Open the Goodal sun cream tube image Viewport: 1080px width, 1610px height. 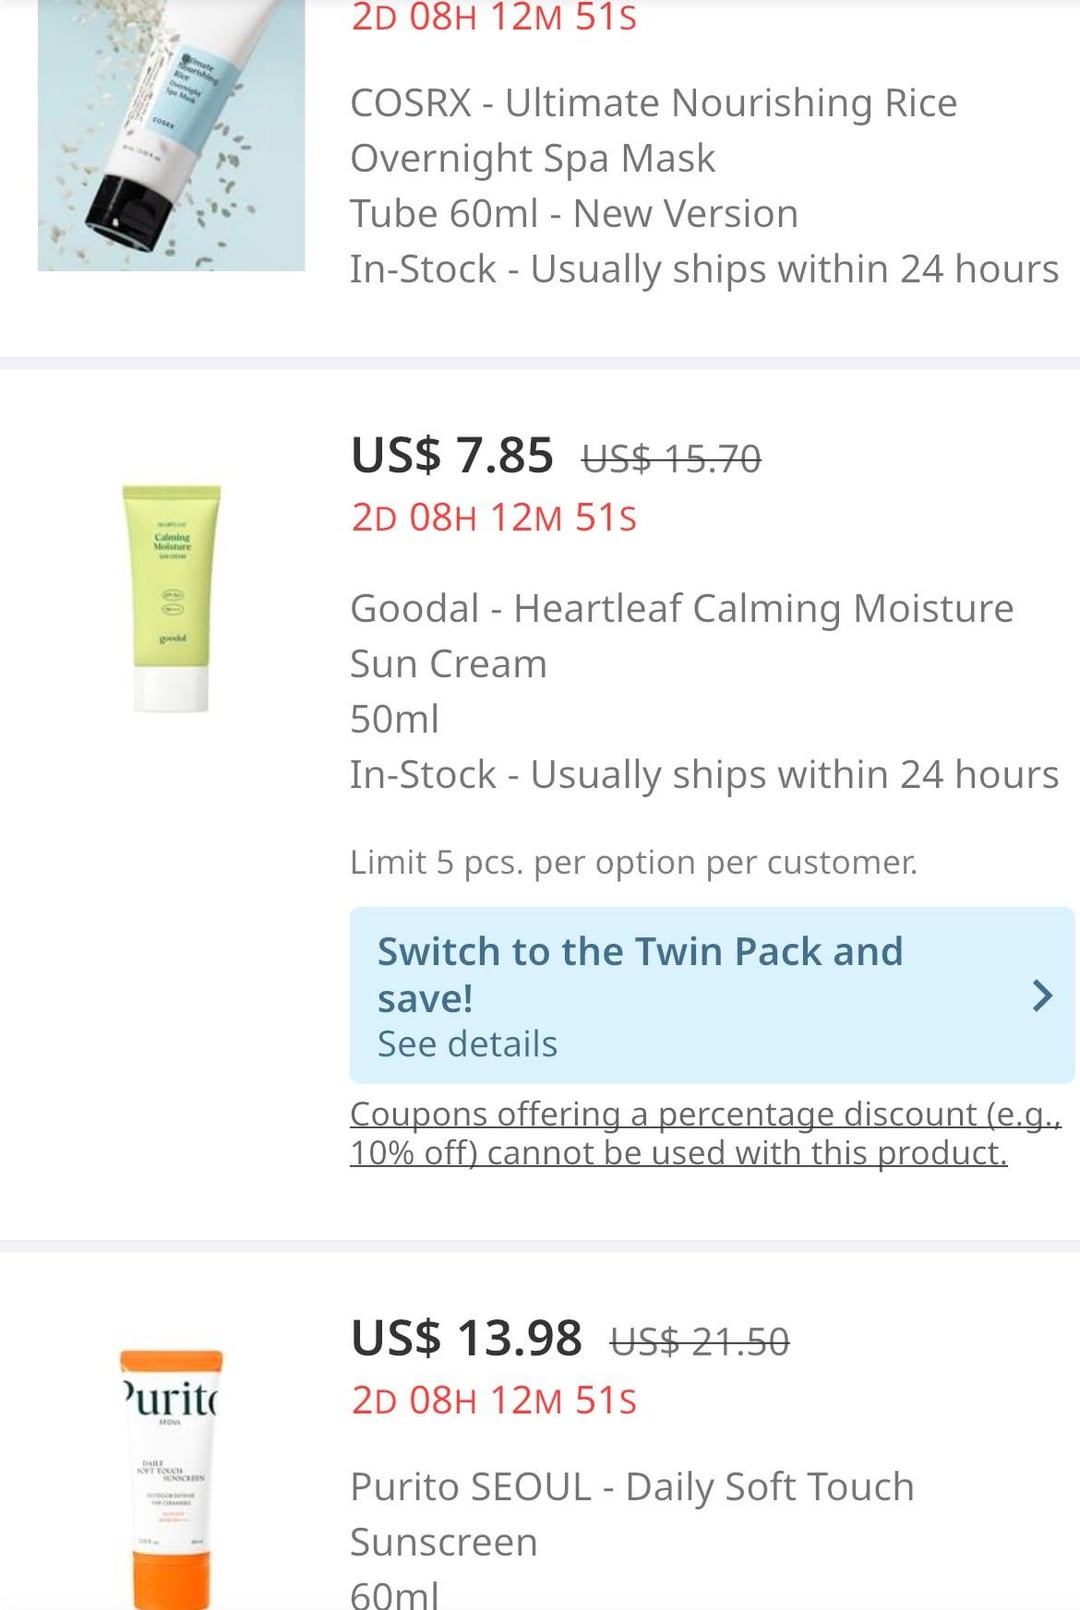point(172,598)
